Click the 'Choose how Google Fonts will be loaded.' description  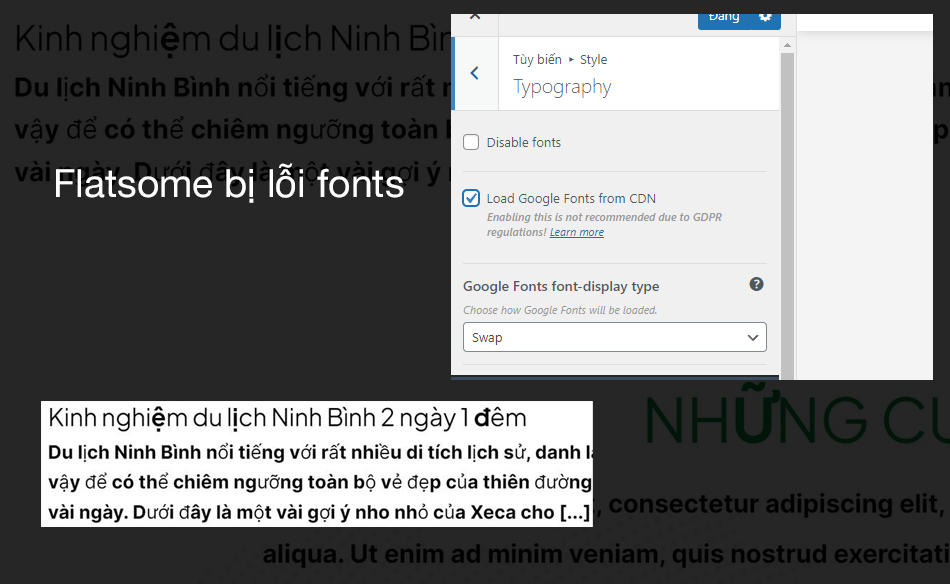point(560,310)
